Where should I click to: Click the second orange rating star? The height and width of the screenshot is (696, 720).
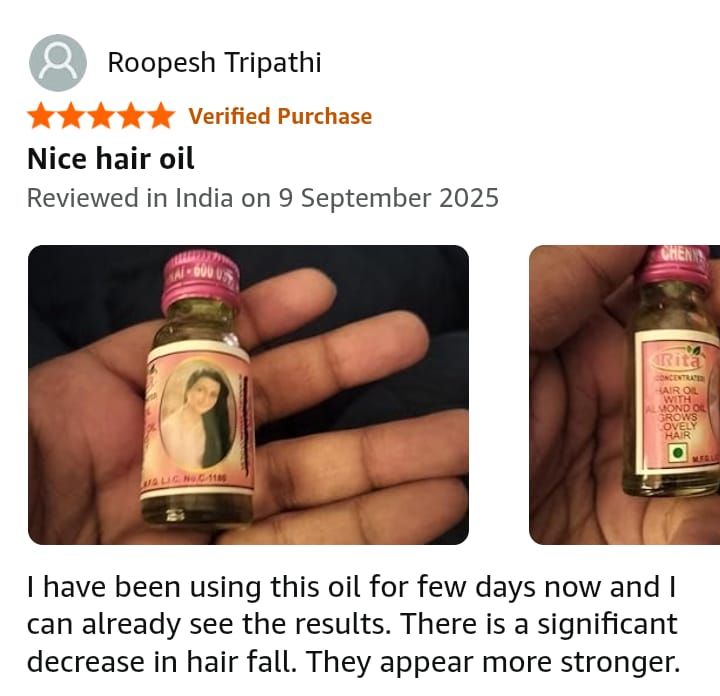point(71,116)
